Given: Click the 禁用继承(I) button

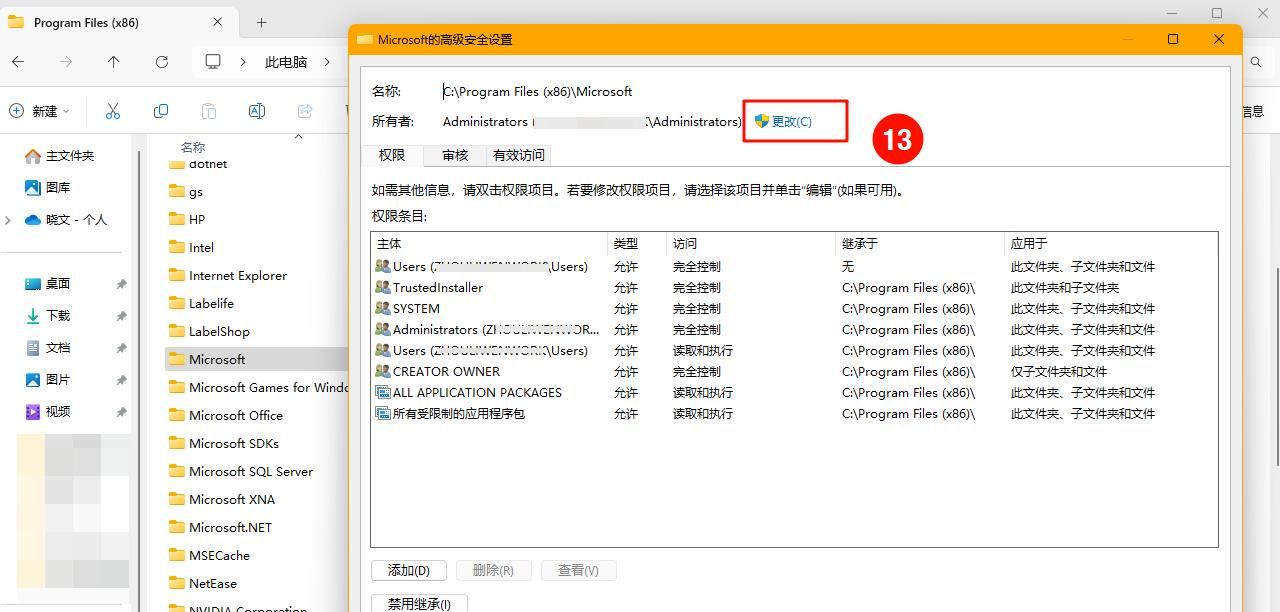Looking at the screenshot, I should tap(418, 603).
